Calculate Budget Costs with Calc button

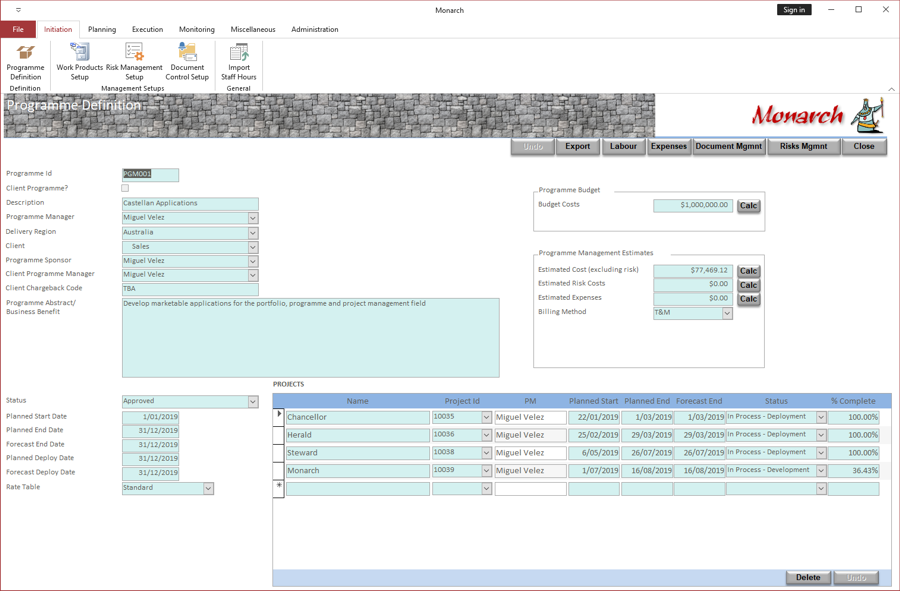748,206
